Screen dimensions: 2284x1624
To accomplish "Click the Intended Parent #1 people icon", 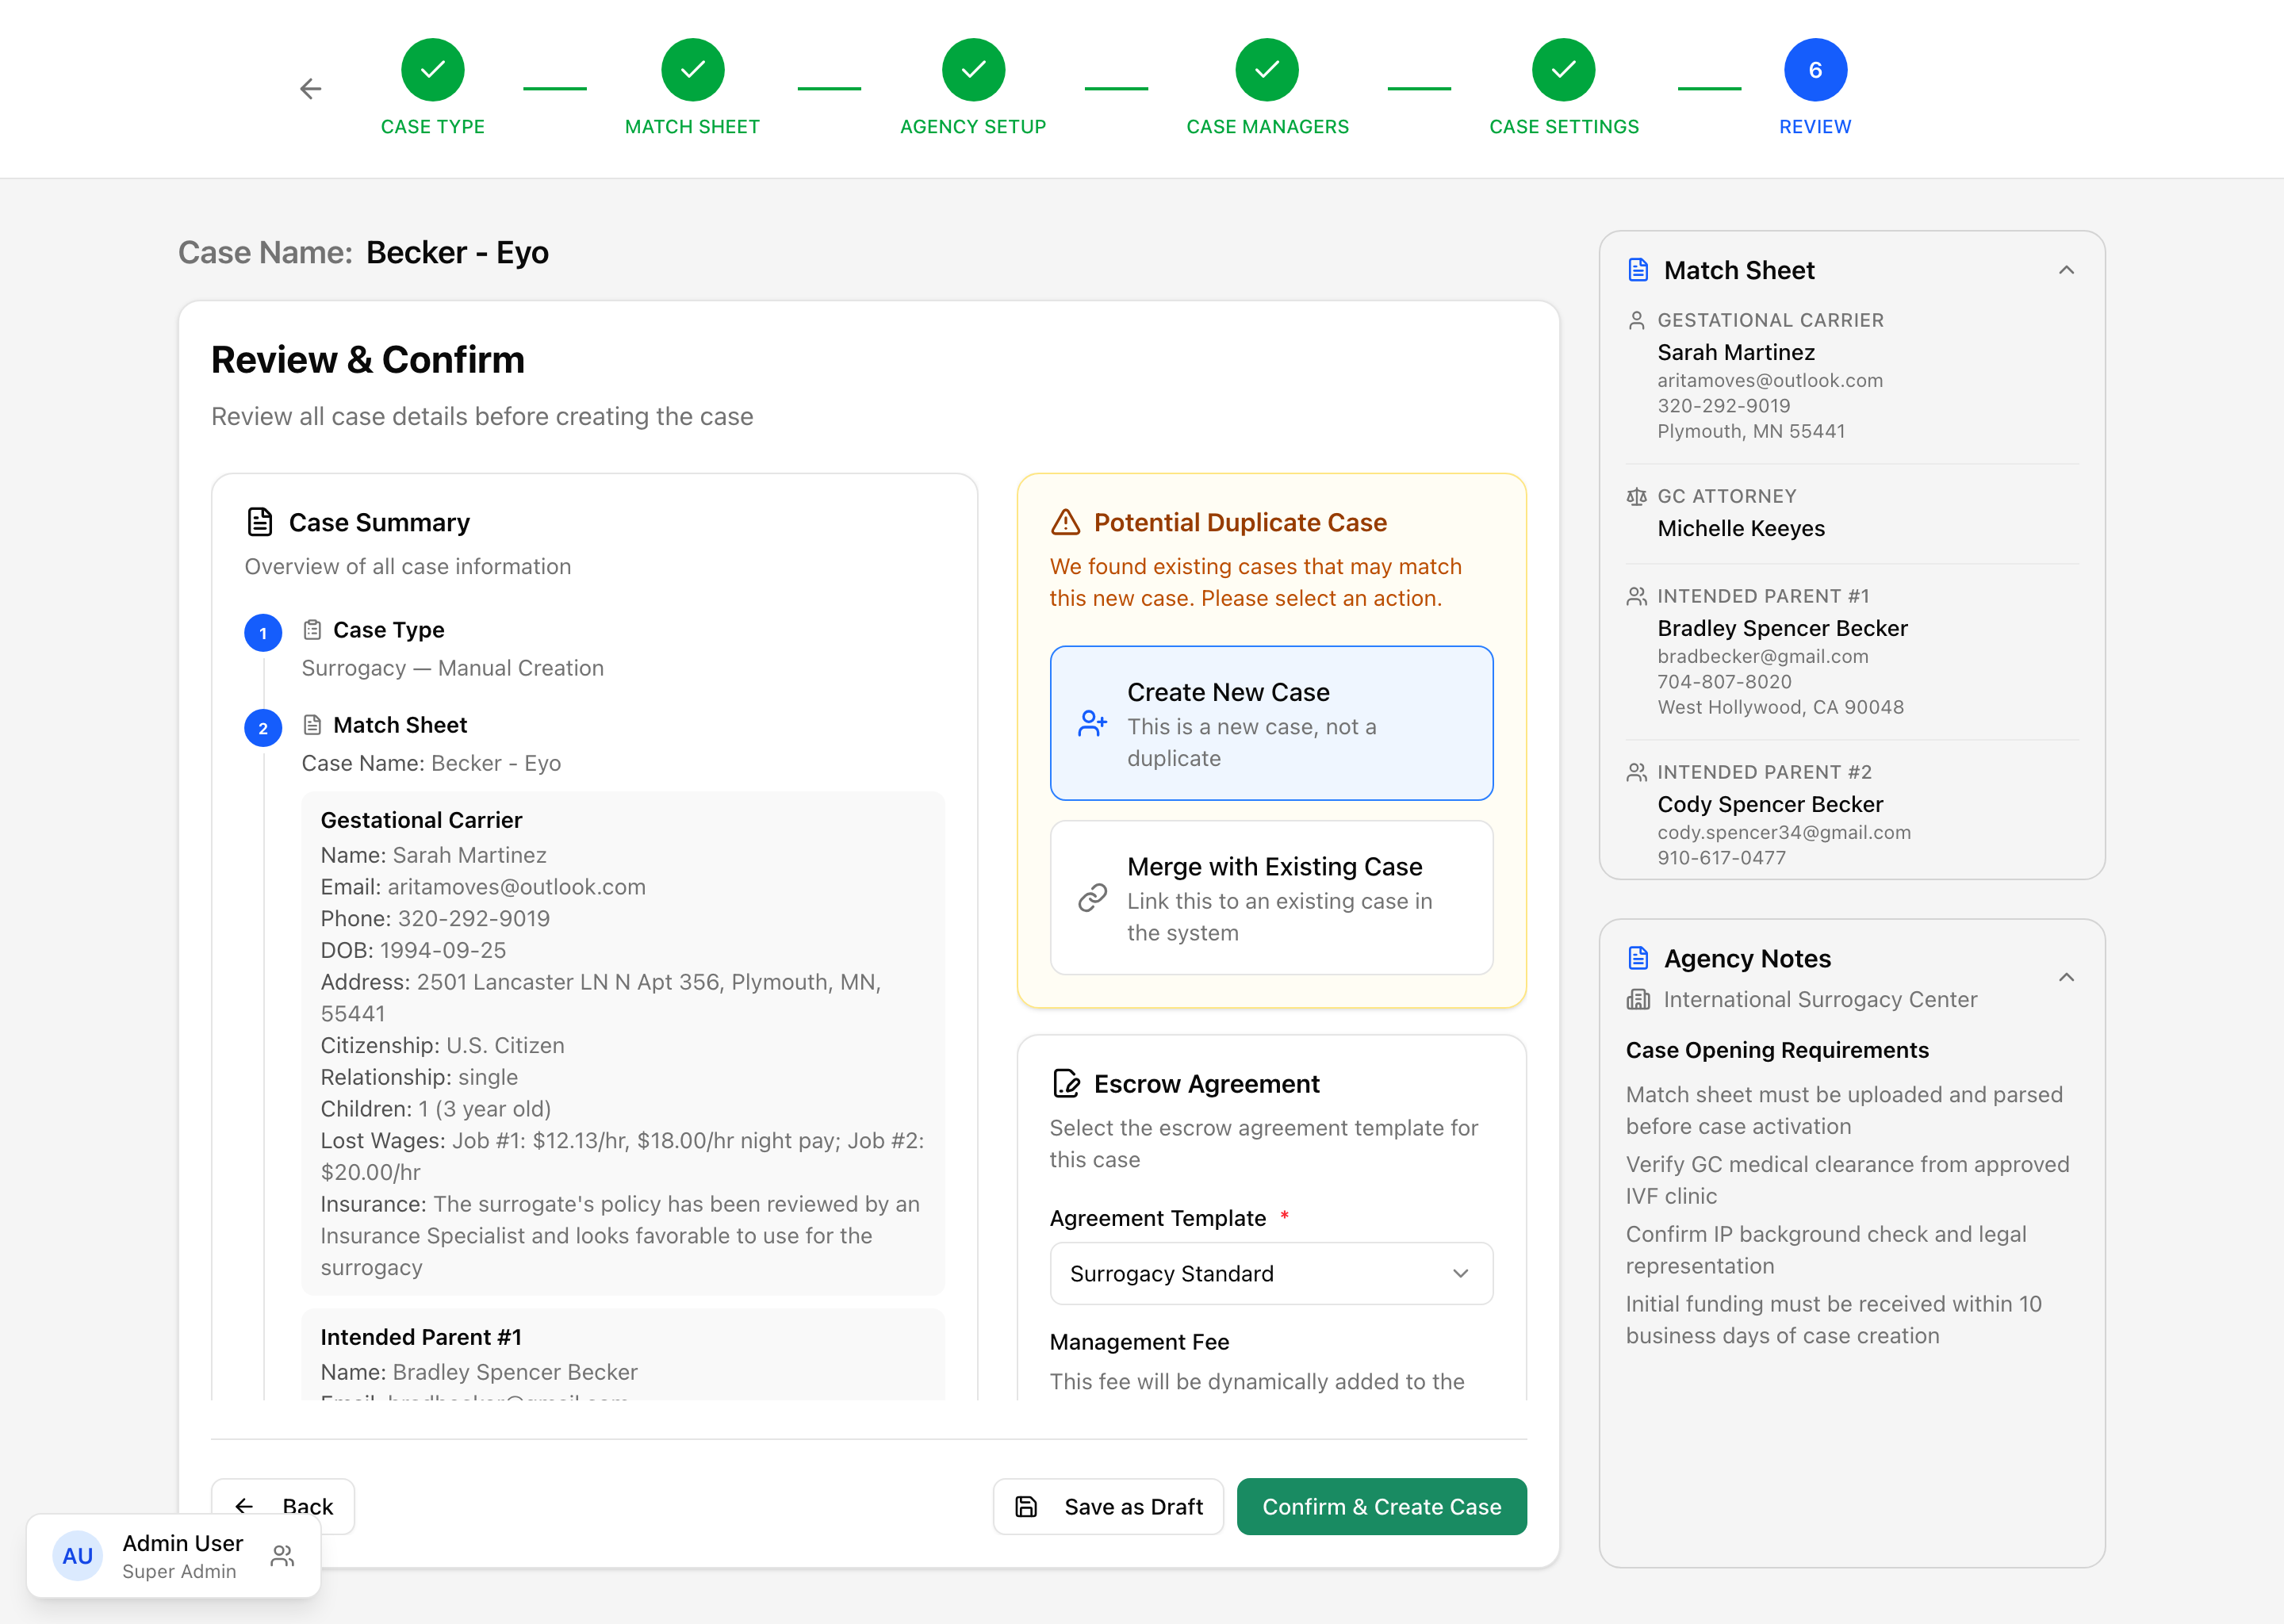I will click(x=1636, y=596).
